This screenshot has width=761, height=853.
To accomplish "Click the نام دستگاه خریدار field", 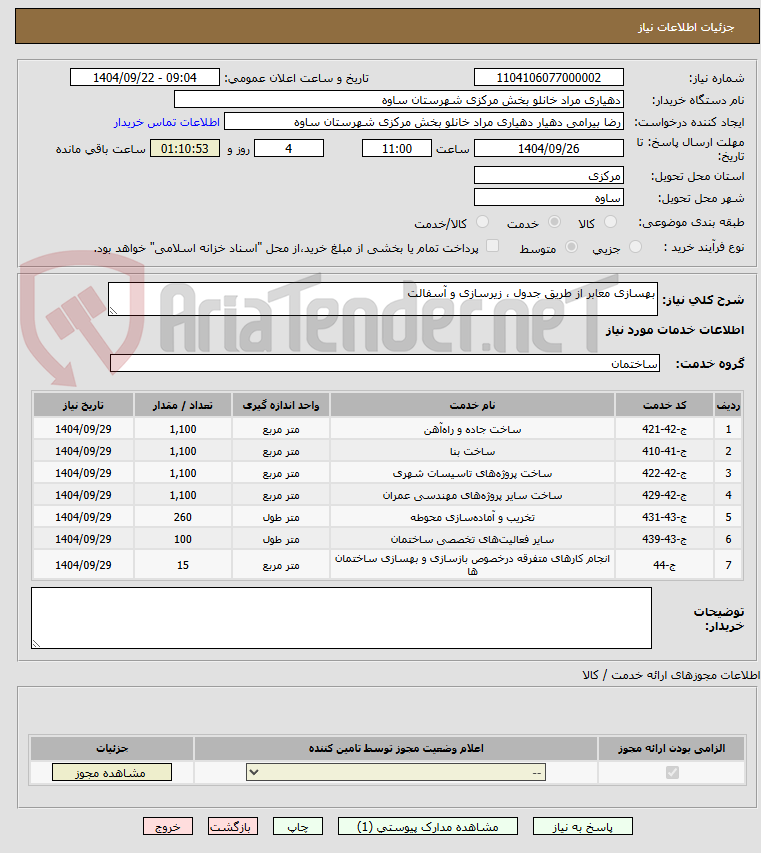I will point(399,100).
